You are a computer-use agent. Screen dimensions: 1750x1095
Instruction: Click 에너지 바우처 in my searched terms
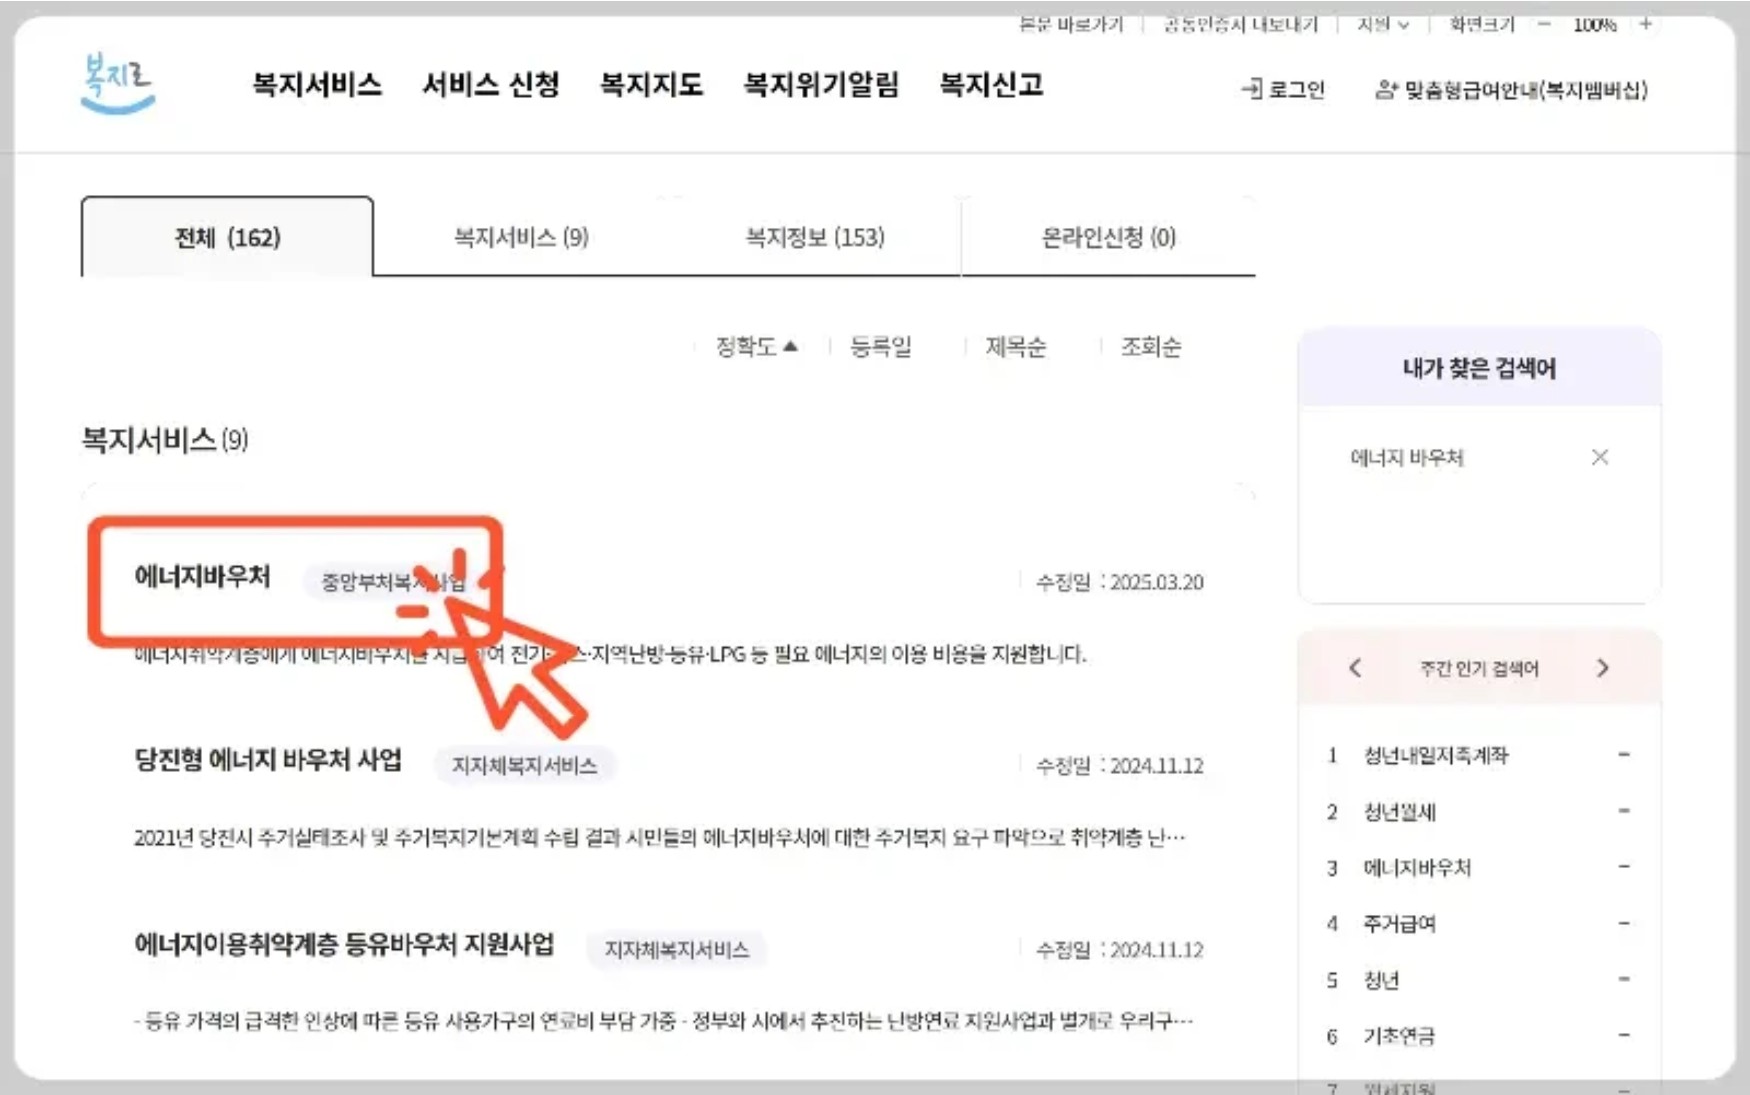coord(1406,457)
